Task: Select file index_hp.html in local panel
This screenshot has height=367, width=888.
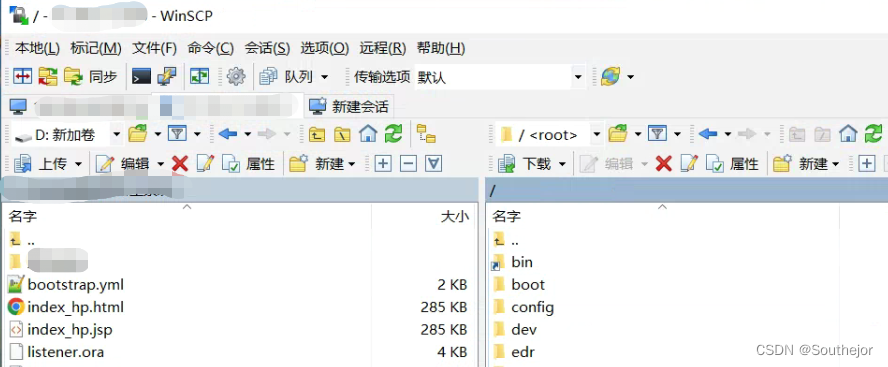Action: coord(75,307)
